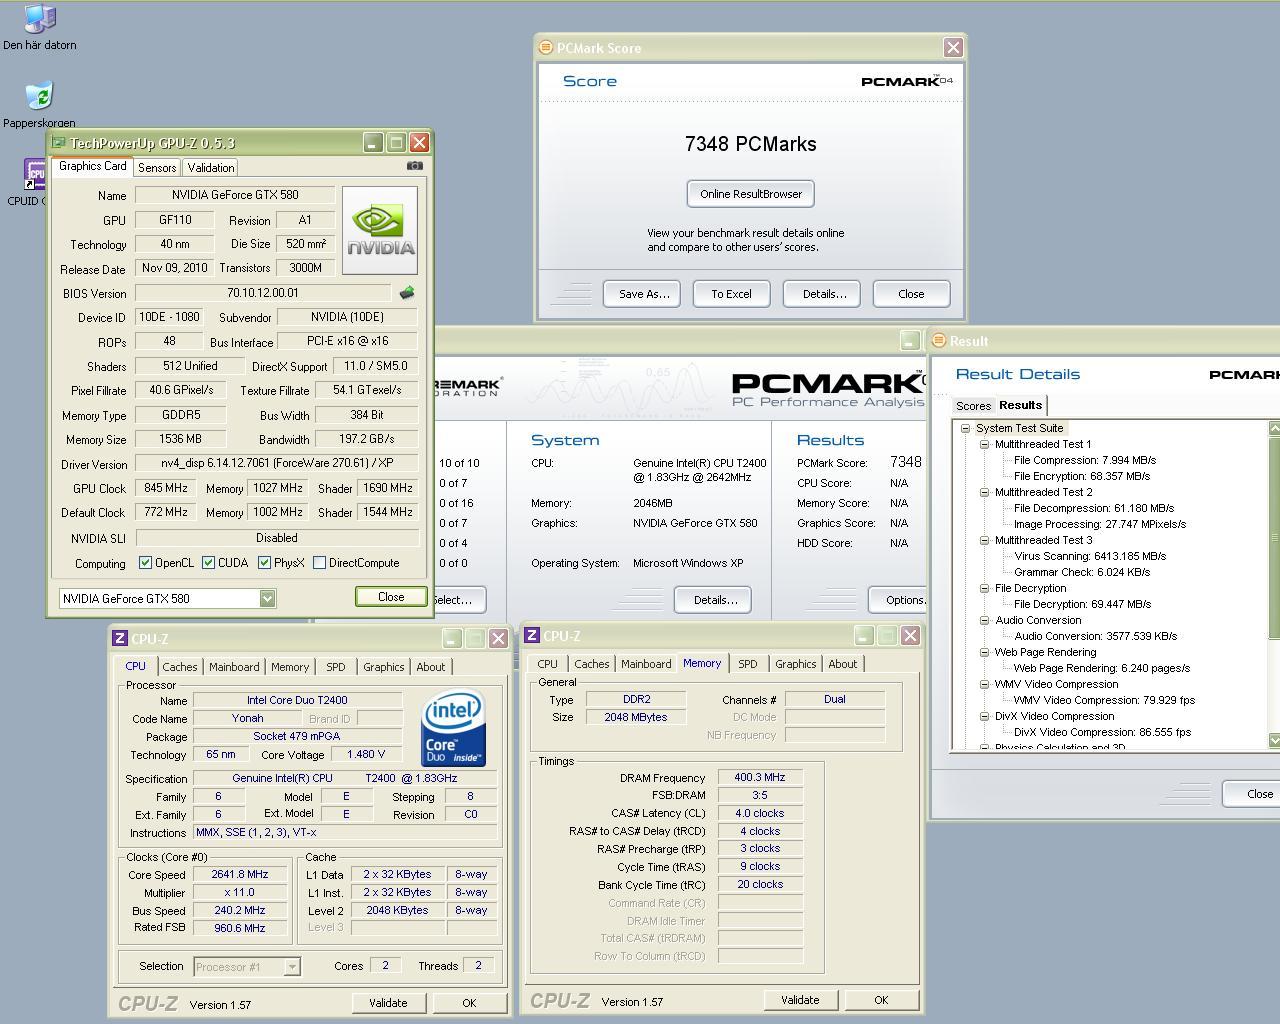Screen dimensions: 1280x1024
Task: Click the Intel Core Duo logo in CPU-Z
Action: pos(453,728)
